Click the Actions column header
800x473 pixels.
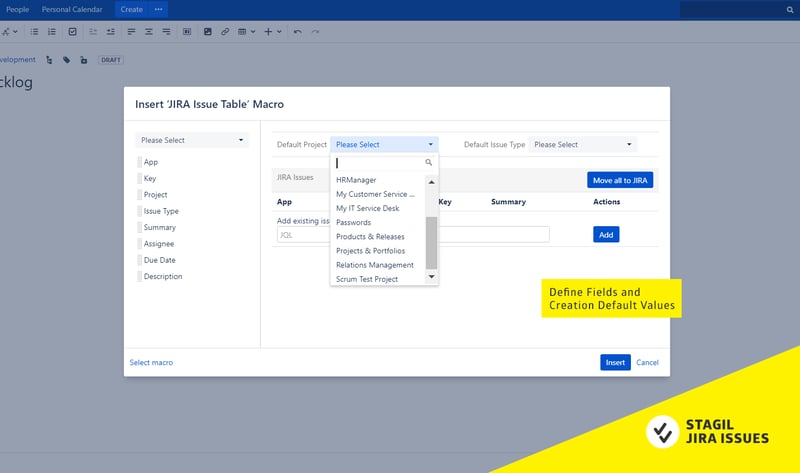pos(607,202)
